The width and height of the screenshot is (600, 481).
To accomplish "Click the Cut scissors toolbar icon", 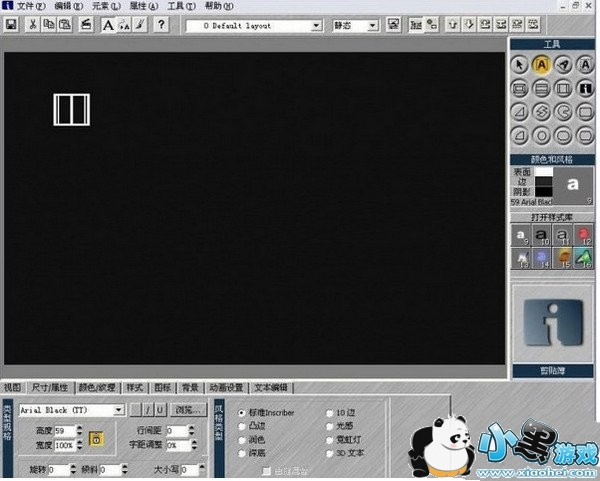I will [33, 24].
